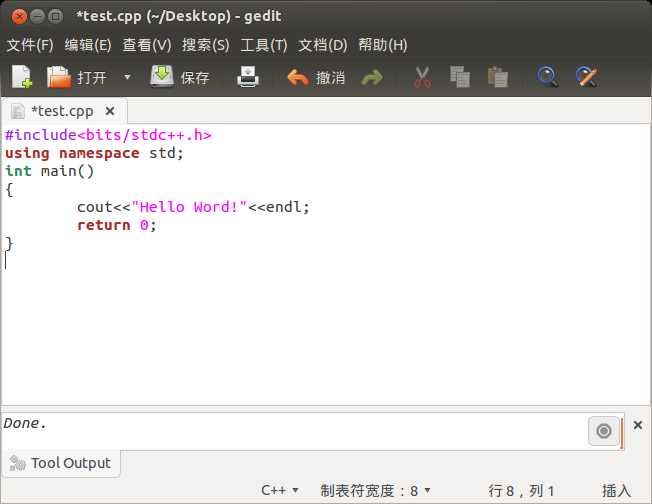
Task: Click the int main() line
Action: click(x=49, y=171)
